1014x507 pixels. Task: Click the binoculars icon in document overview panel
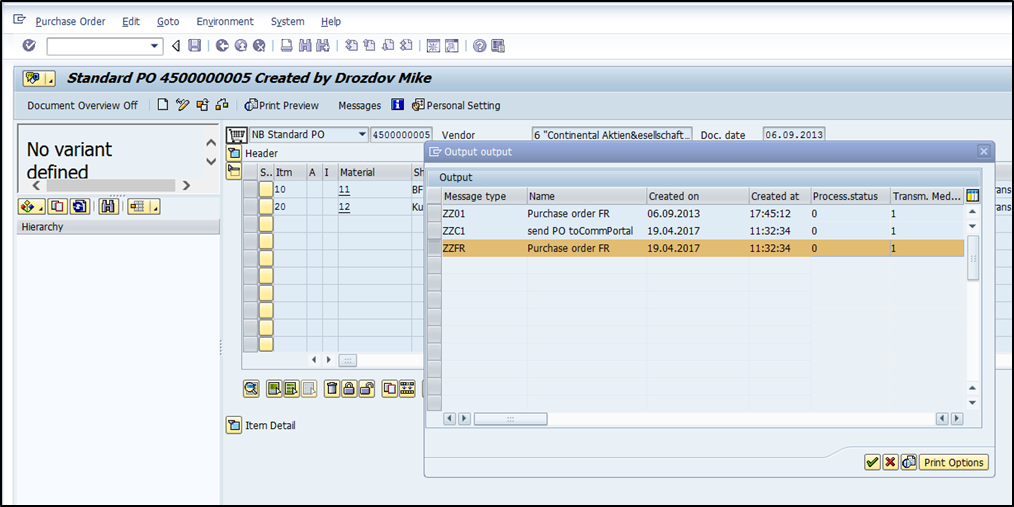pyautogui.click(x=107, y=206)
